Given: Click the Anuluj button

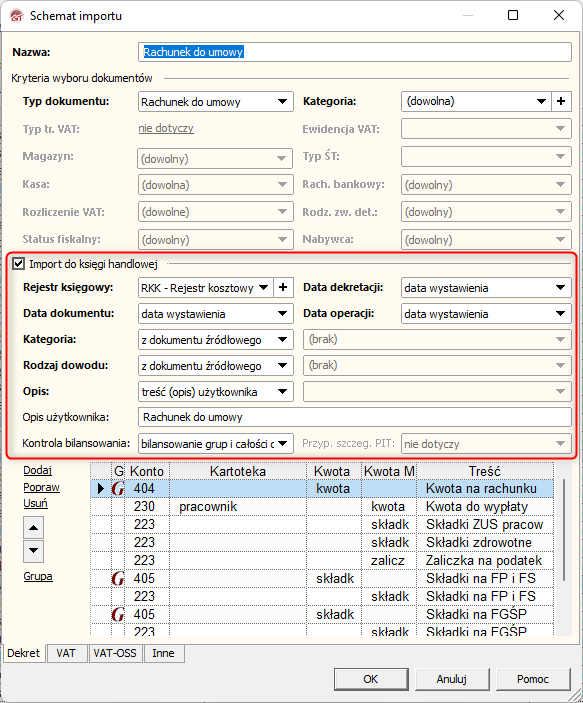Looking at the screenshot, I should tap(452, 679).
